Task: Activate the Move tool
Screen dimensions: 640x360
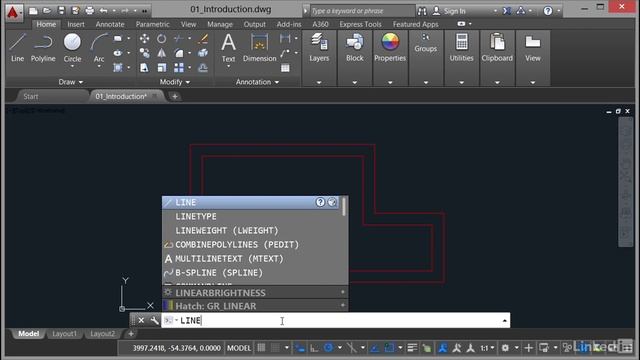Action: tap(144, 39)
